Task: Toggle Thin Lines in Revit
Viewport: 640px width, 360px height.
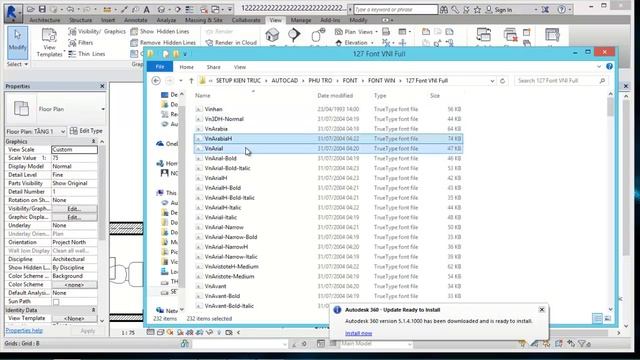Action: (87, 54)
